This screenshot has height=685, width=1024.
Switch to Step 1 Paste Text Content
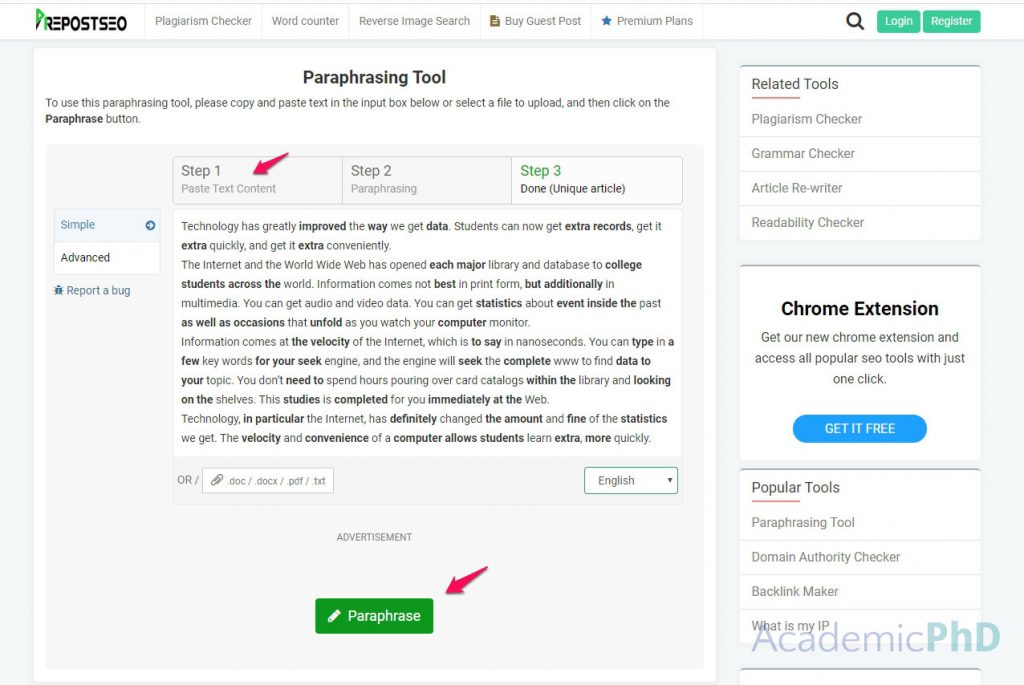tap(257, 180)
